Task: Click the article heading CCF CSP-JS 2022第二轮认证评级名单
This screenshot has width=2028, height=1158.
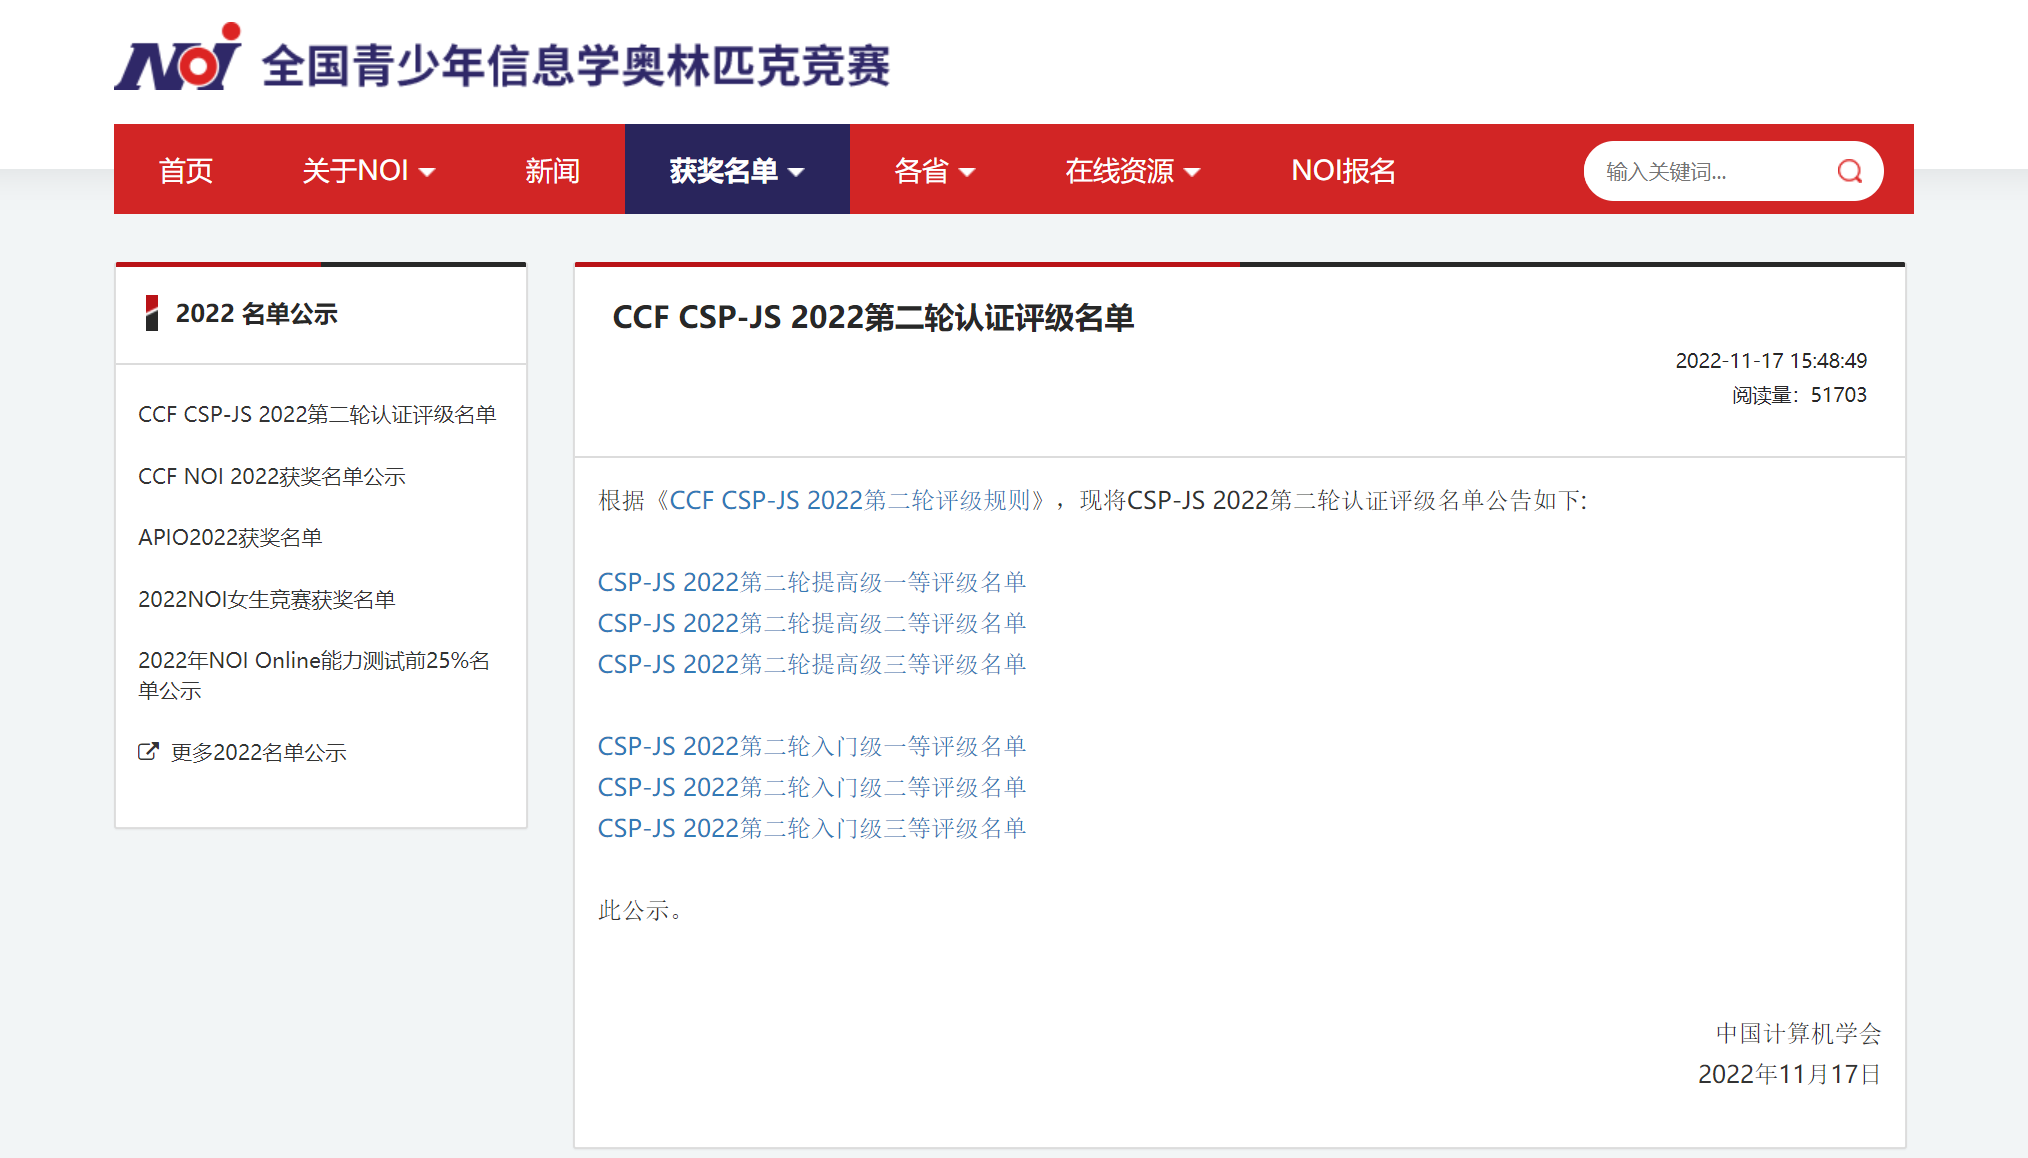Action: coord(873,317)
